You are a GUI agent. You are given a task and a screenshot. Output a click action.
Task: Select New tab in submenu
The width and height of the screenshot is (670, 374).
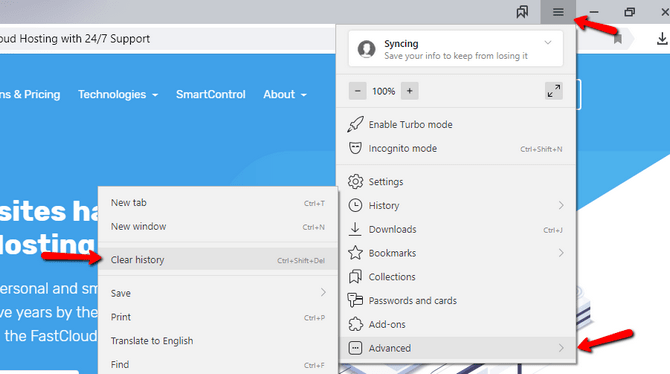click(218, 203)
